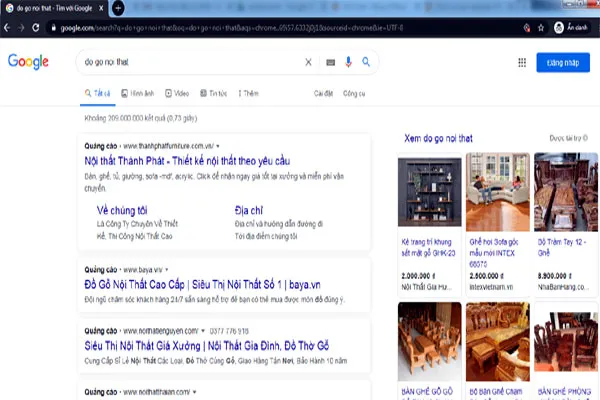
Task: Open Nội thất Thành Phát ad link
Action: point(187,161)
